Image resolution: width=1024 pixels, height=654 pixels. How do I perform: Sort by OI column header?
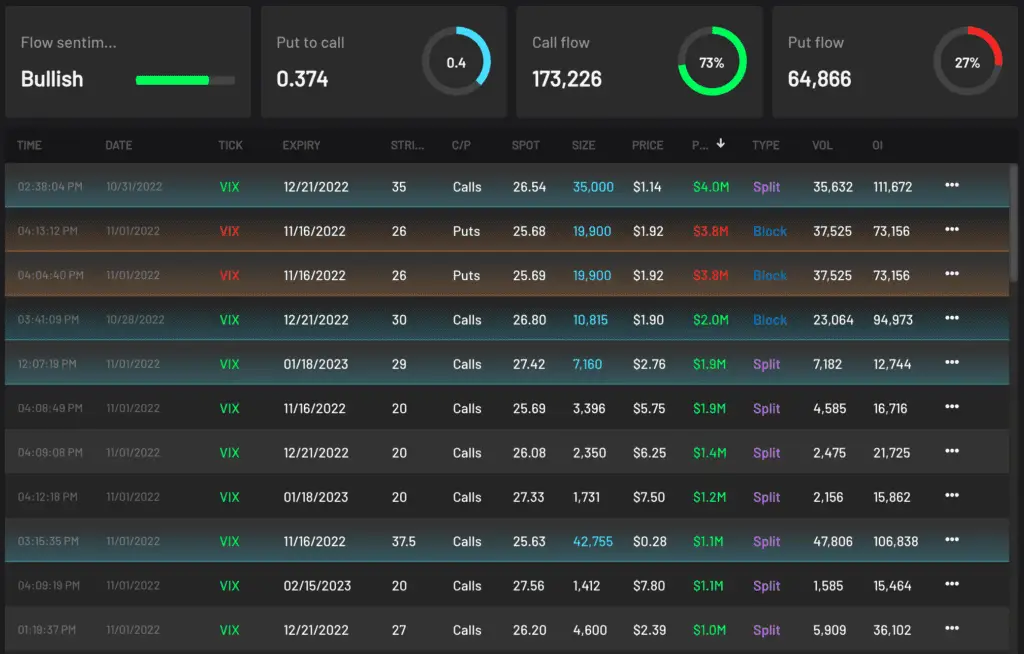coord(877,145)
